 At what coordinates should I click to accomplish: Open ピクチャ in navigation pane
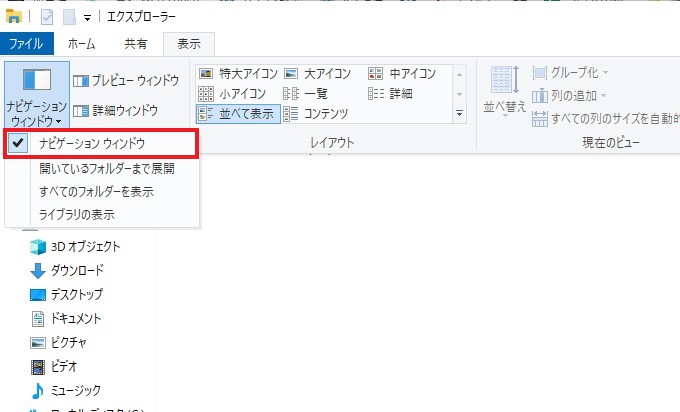[x=59, y=343]
